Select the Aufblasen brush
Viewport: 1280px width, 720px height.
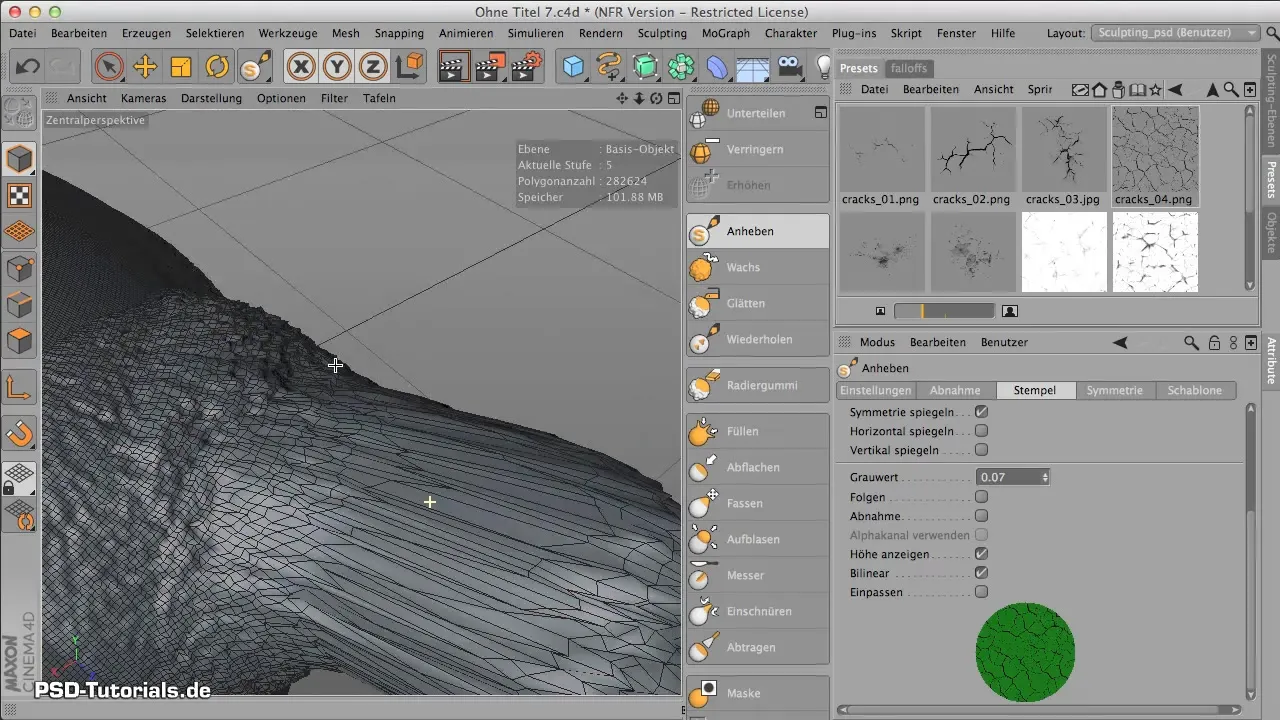pyautogui.click(x=758, y=539)
